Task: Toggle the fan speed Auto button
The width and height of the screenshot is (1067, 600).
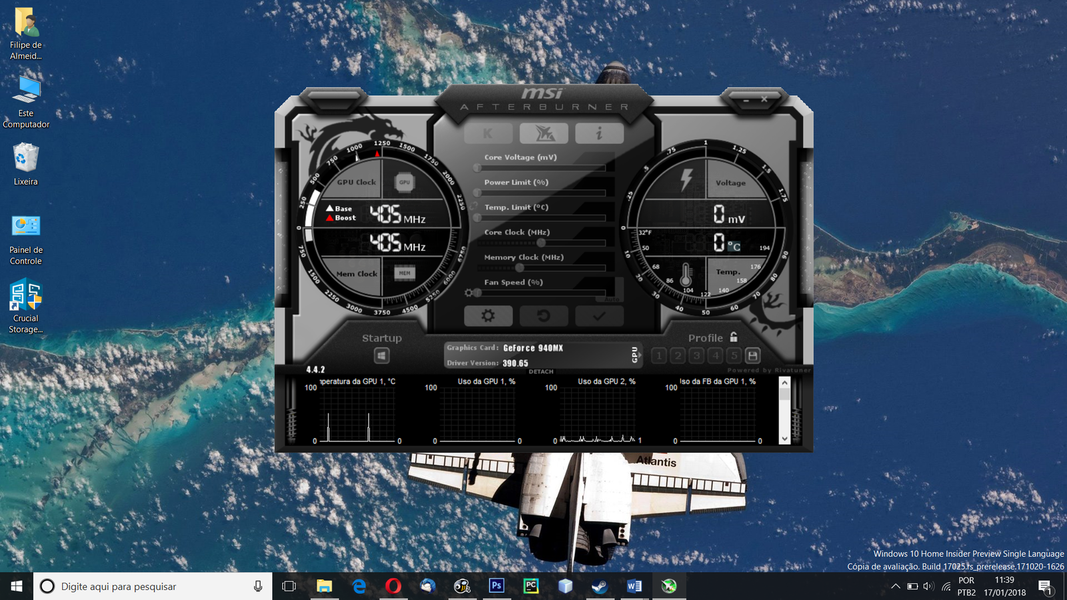Action: pos(610,299)
